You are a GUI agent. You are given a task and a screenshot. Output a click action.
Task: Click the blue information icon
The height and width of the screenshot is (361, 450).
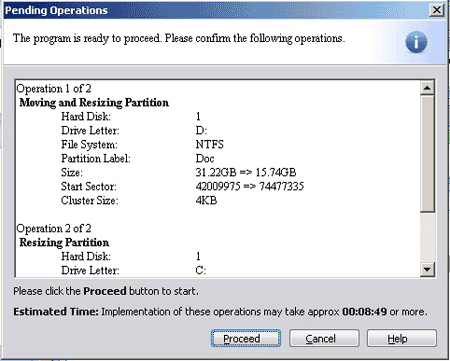pyautogui.click(x=416, y=42)
